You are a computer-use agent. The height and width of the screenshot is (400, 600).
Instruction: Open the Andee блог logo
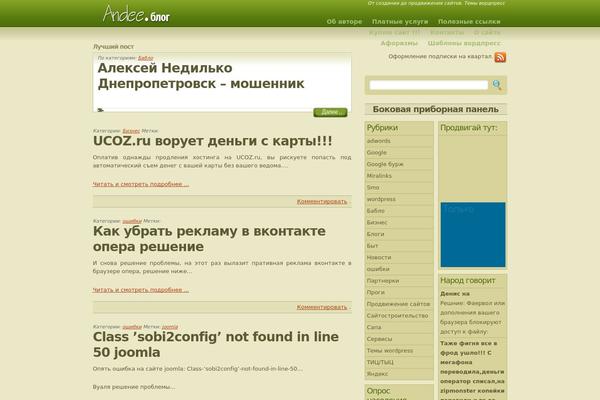[136, 14]
